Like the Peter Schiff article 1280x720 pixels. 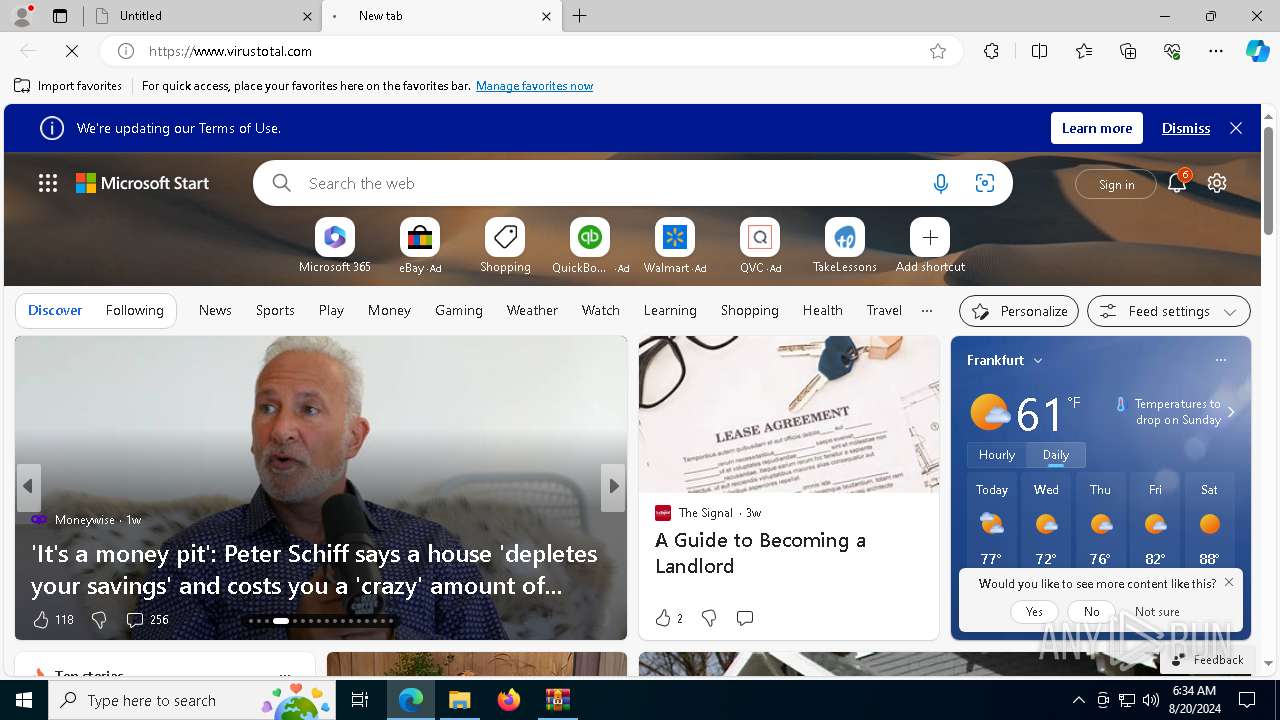coord(41,620)
